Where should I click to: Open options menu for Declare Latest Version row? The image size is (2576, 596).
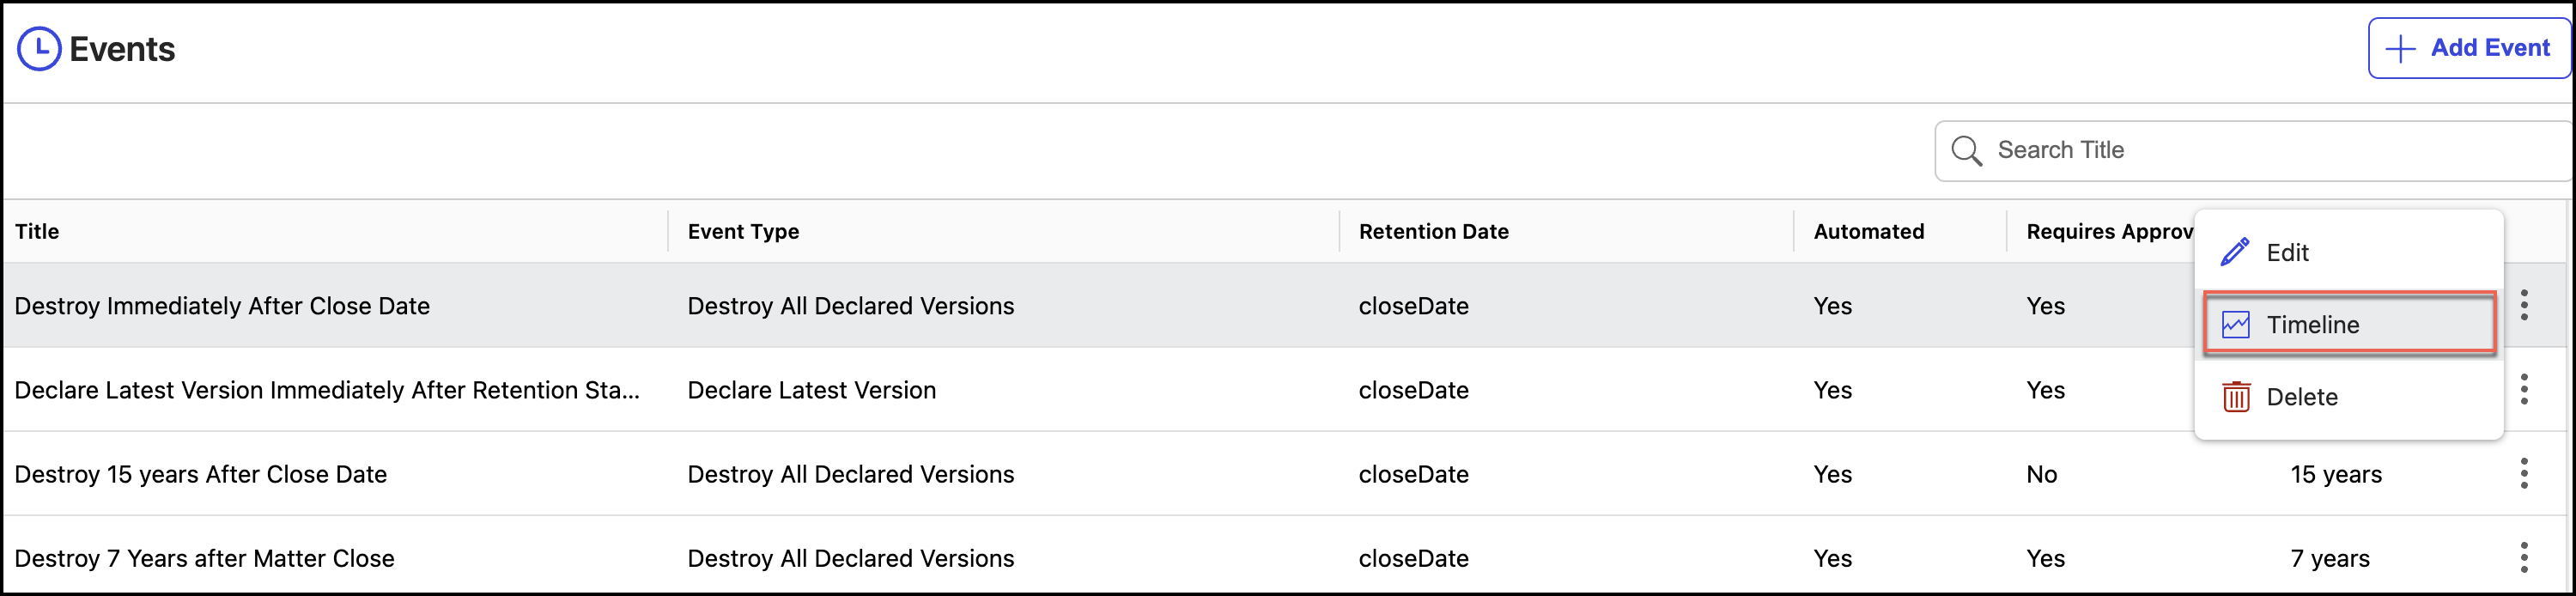[2524, 389]
